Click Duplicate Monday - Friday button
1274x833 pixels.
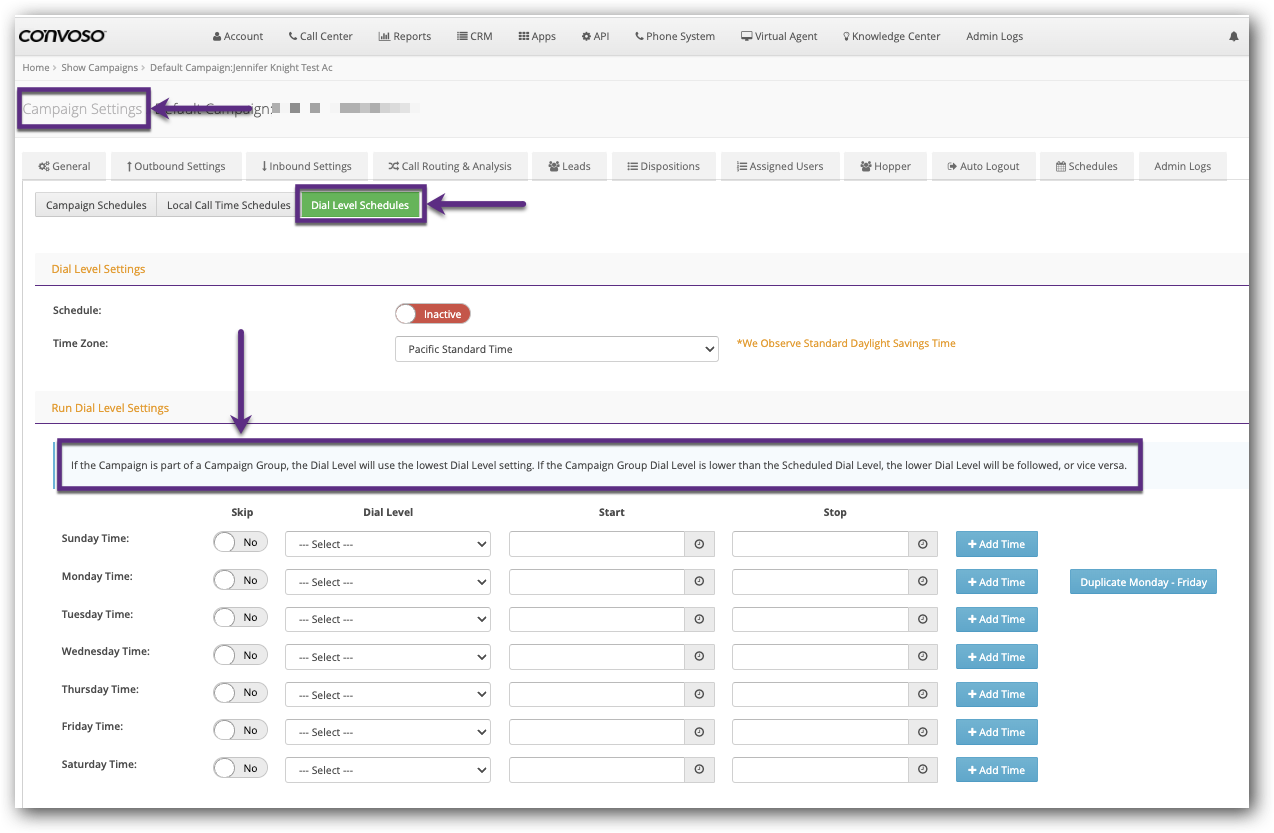coord(1143,582)
